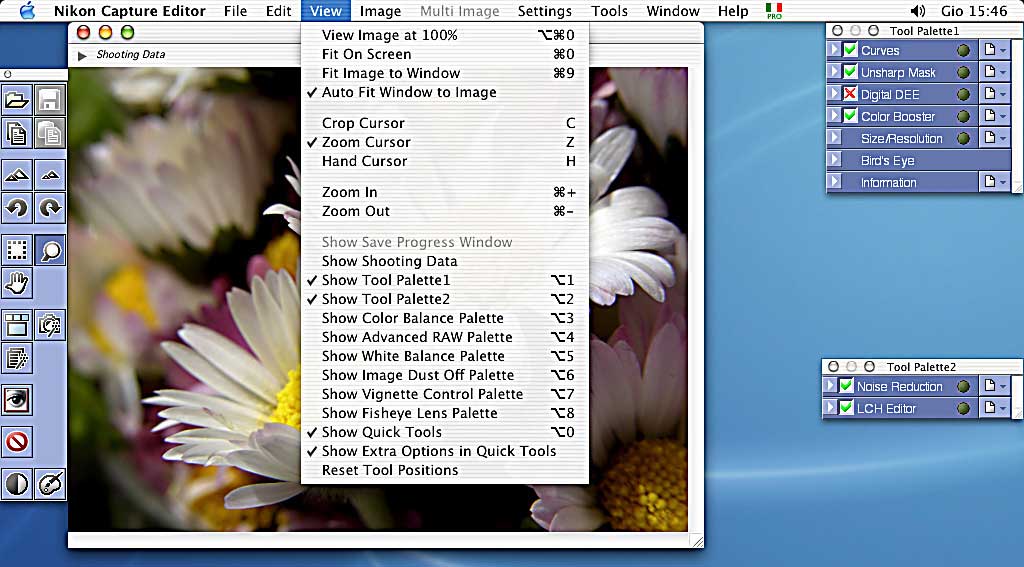
Task: Expand the Bird's Eye panel triangle
Action: click(834, 160)
